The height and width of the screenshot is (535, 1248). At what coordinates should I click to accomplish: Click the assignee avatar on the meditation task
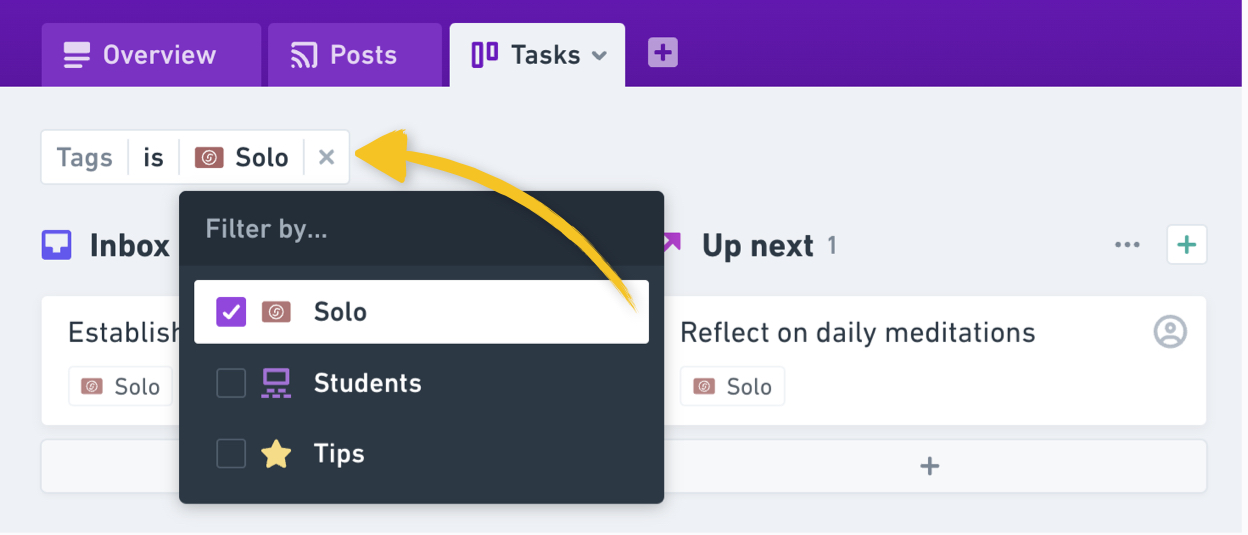click(x=1170, y=332)
